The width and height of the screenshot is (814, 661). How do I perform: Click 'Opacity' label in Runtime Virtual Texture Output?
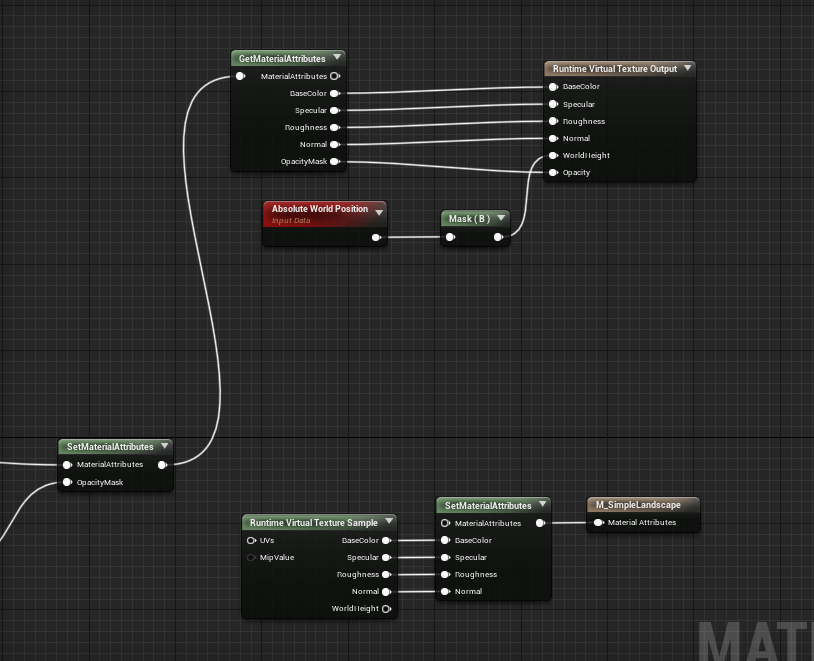(576, 172)
